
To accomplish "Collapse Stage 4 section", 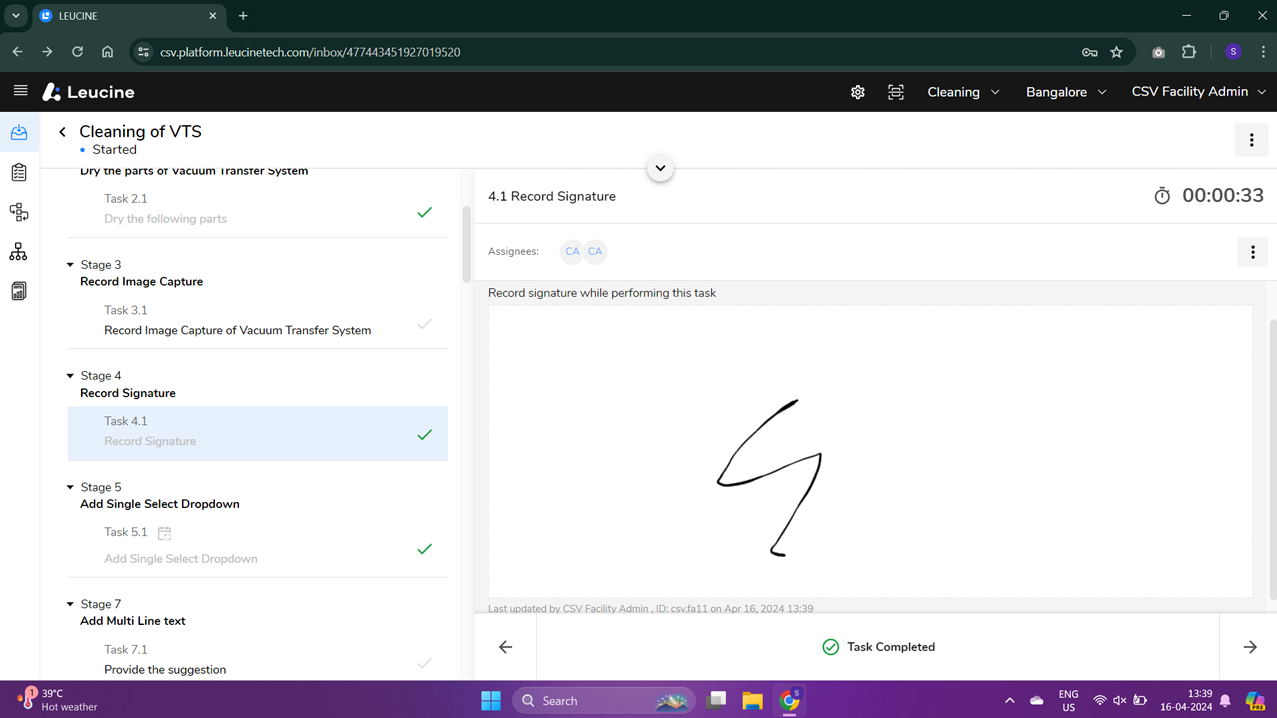I will click(70, 376).
